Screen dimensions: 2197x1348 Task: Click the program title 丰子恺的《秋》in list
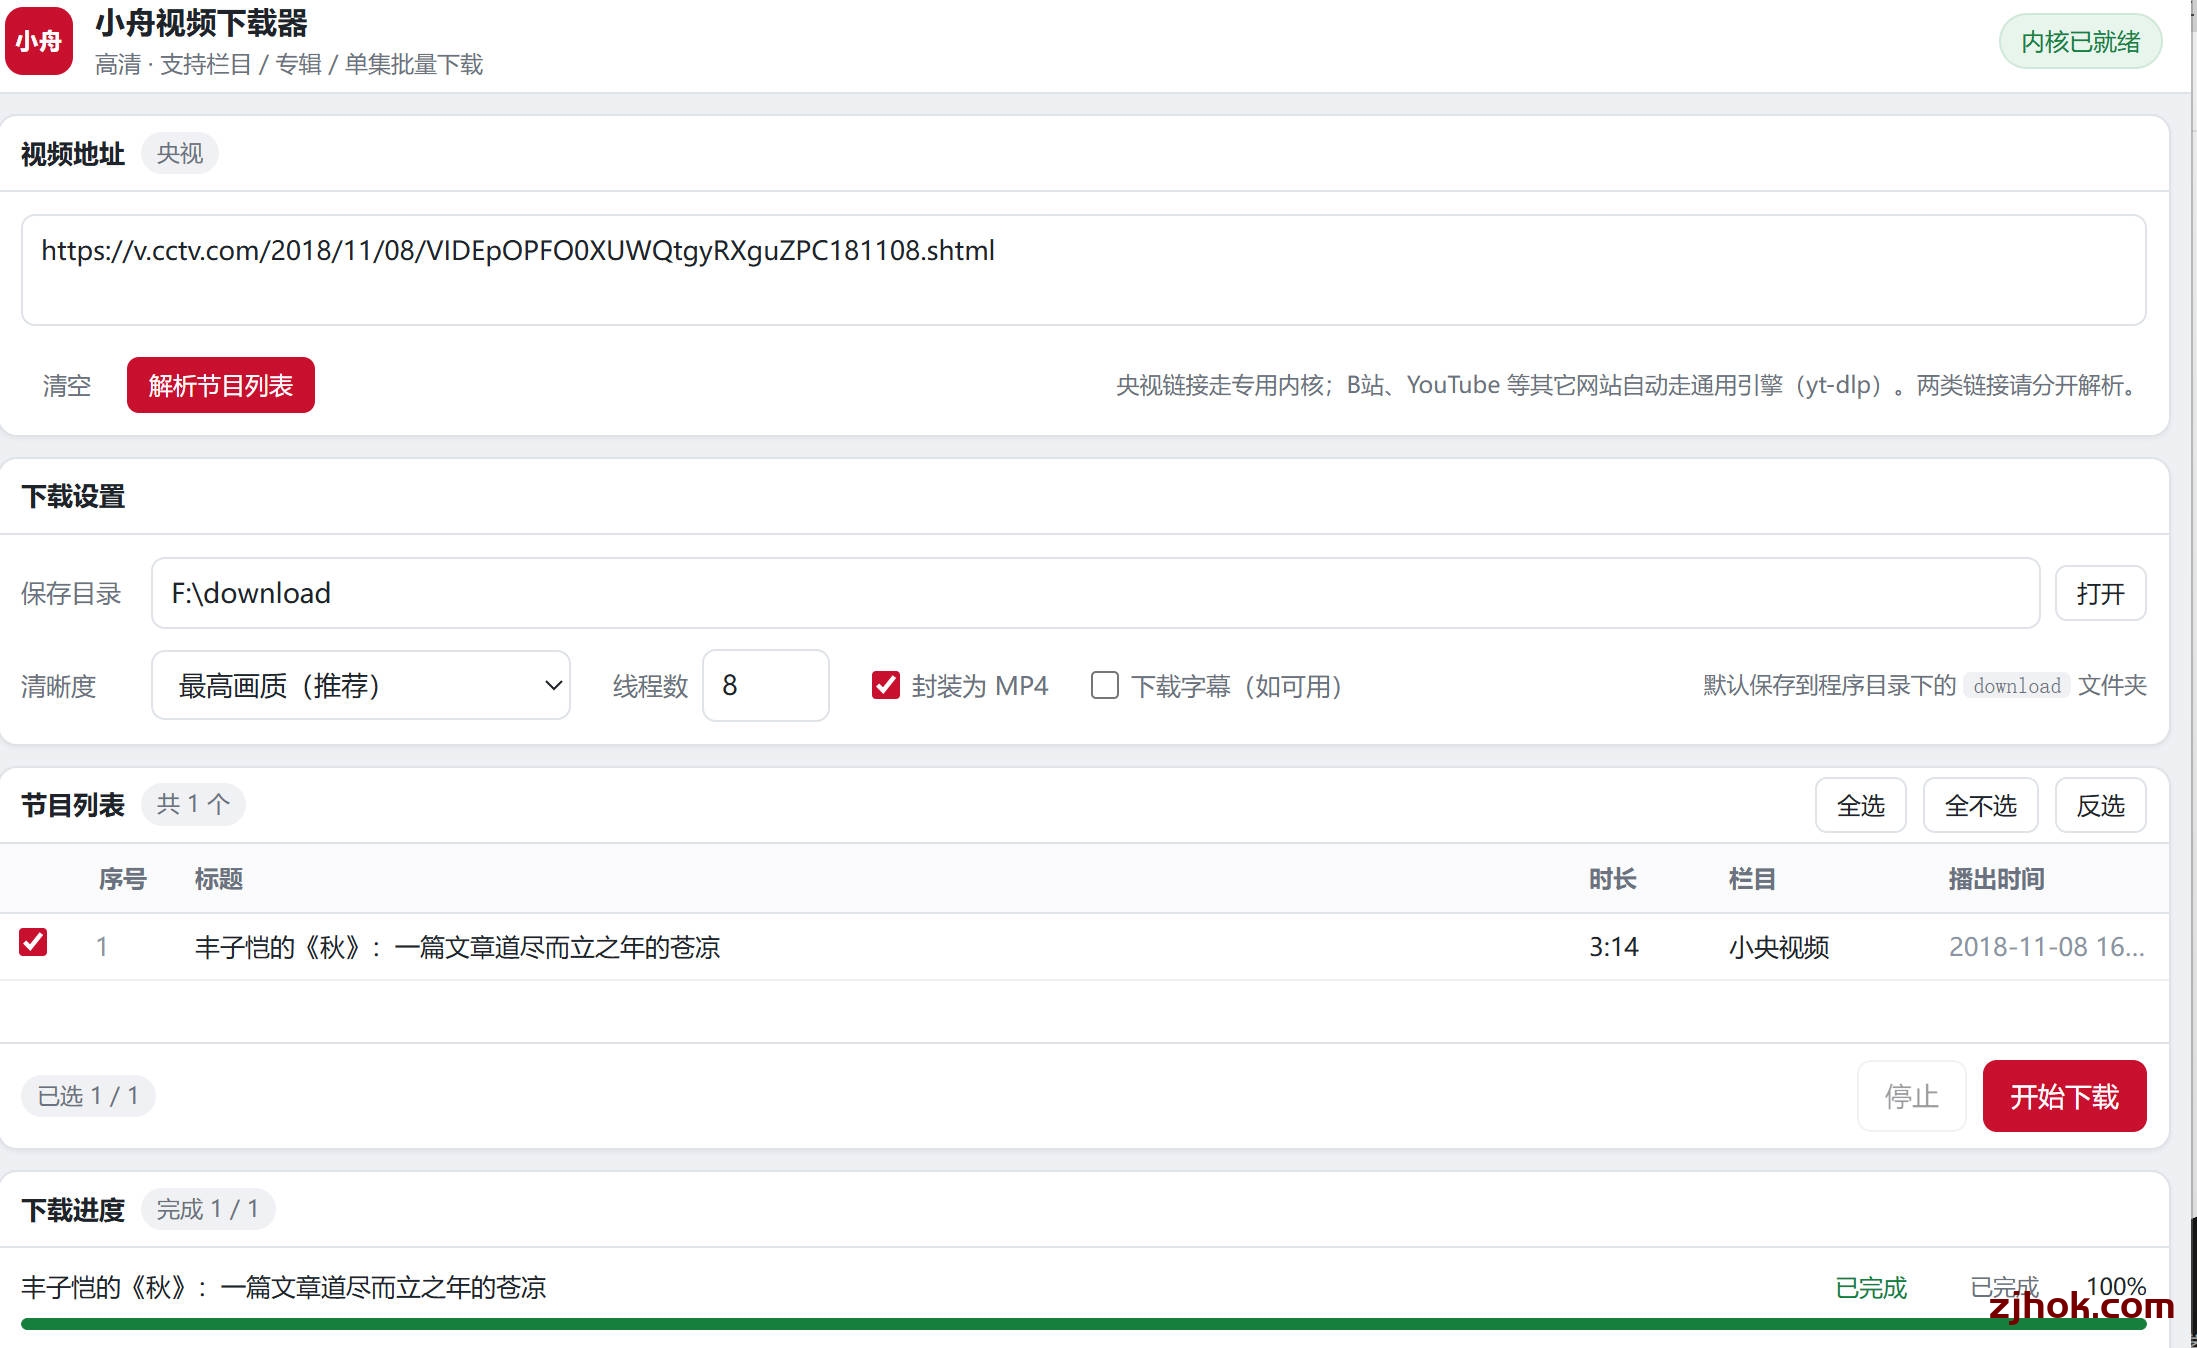pos(457,947)
